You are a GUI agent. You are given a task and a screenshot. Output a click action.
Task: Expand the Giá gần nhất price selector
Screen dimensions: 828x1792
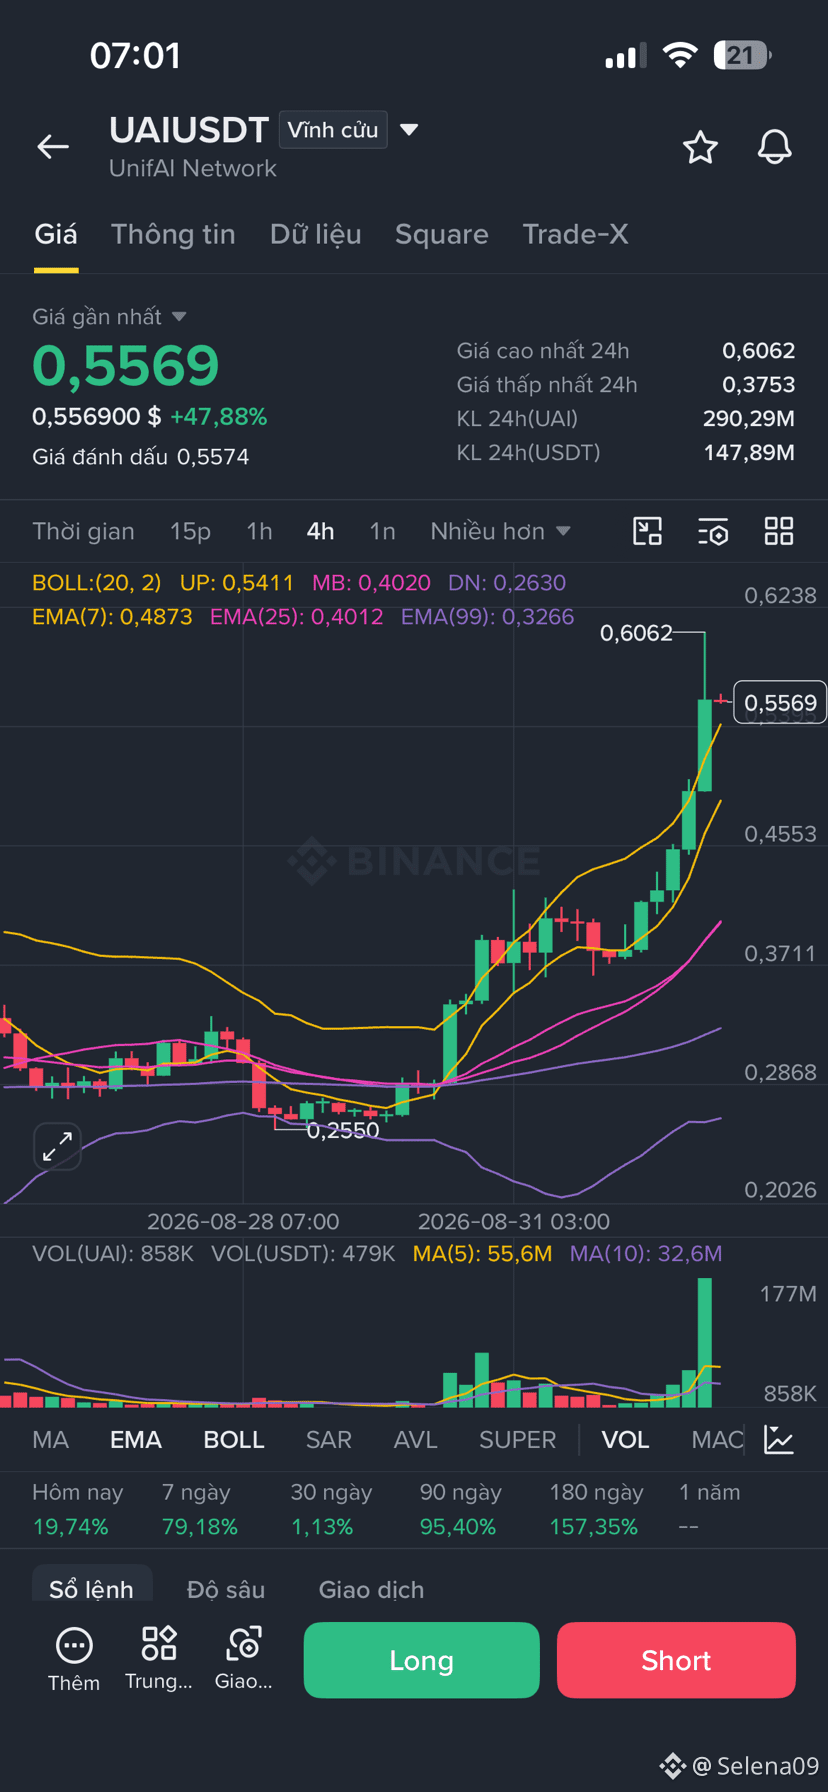109,317
